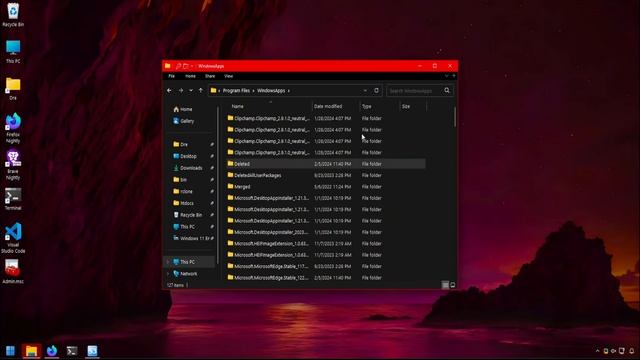Open pinned Desktop in navigation pane
Screen dimensions: 640x360
(x=185, y=156)
